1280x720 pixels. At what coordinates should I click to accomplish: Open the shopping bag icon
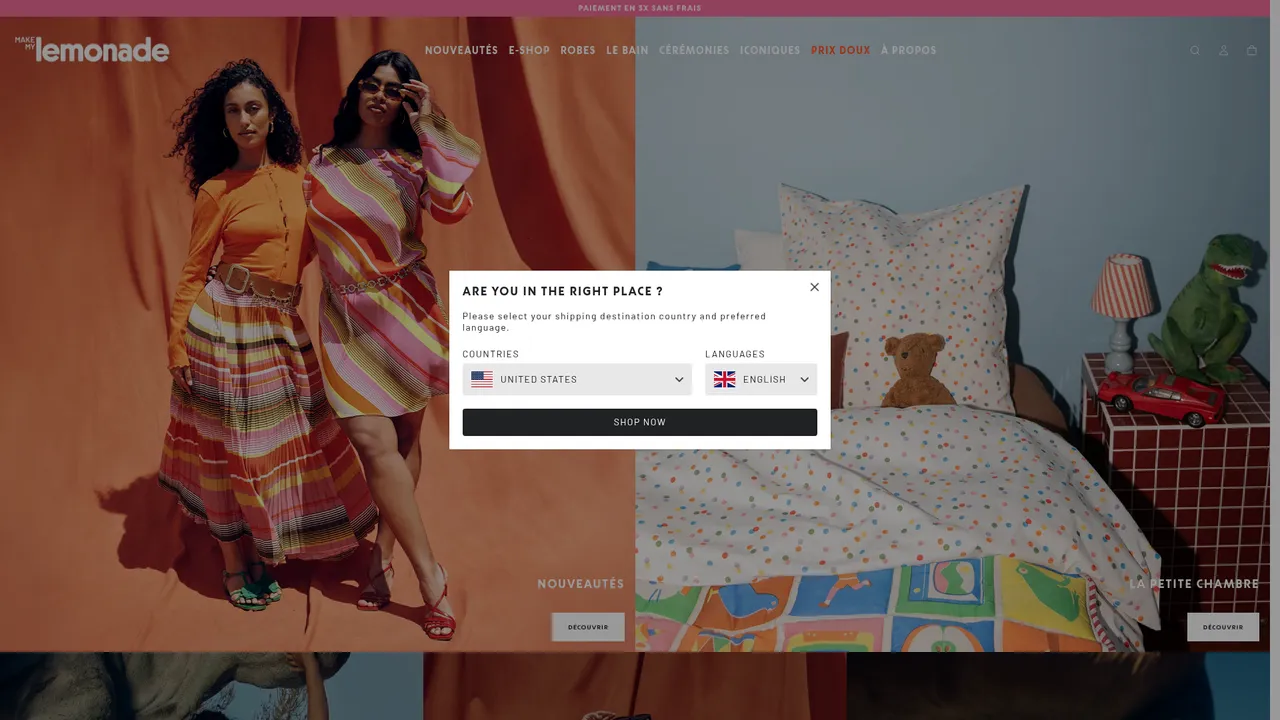point(1251,51)
